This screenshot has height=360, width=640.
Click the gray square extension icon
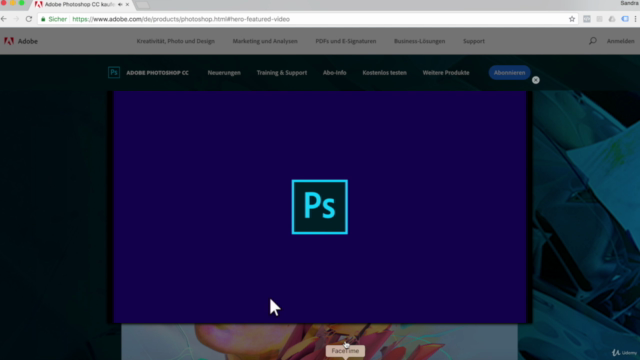coord(599,19)
